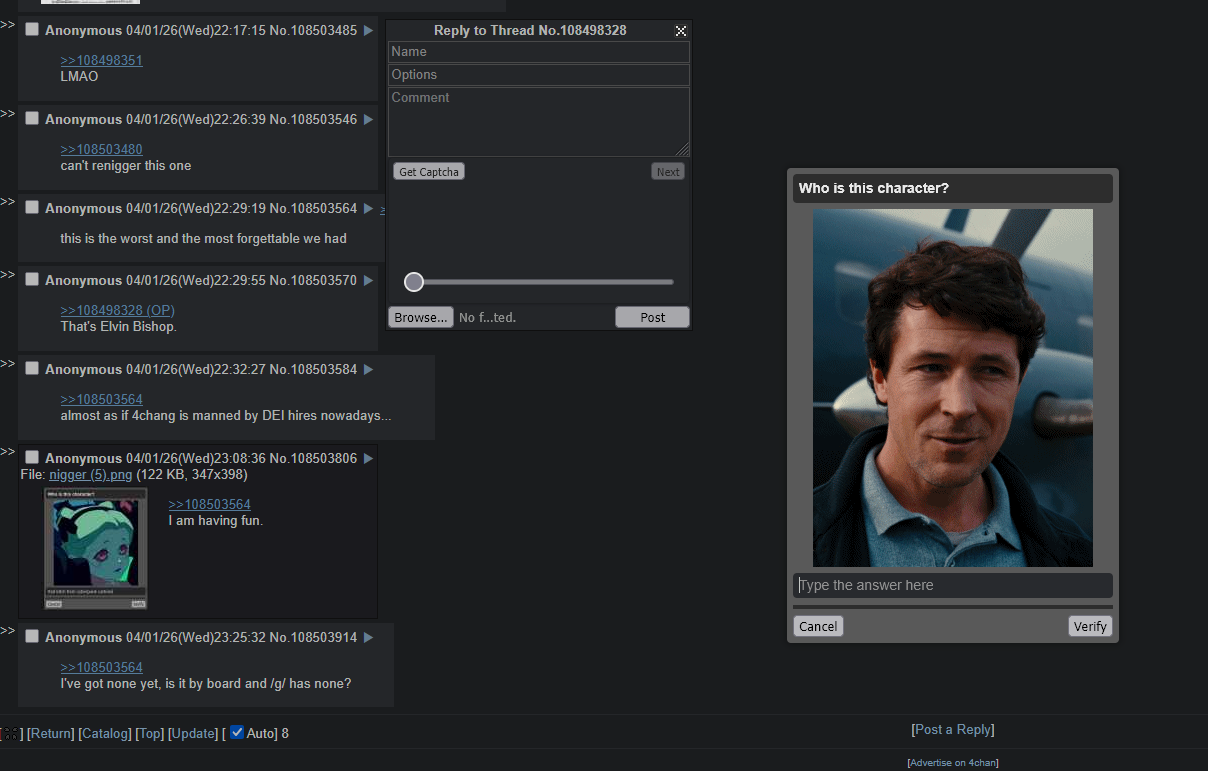Tick checkbox of post No.108503546
The image size is (1208, 771).
pos(32,118)
